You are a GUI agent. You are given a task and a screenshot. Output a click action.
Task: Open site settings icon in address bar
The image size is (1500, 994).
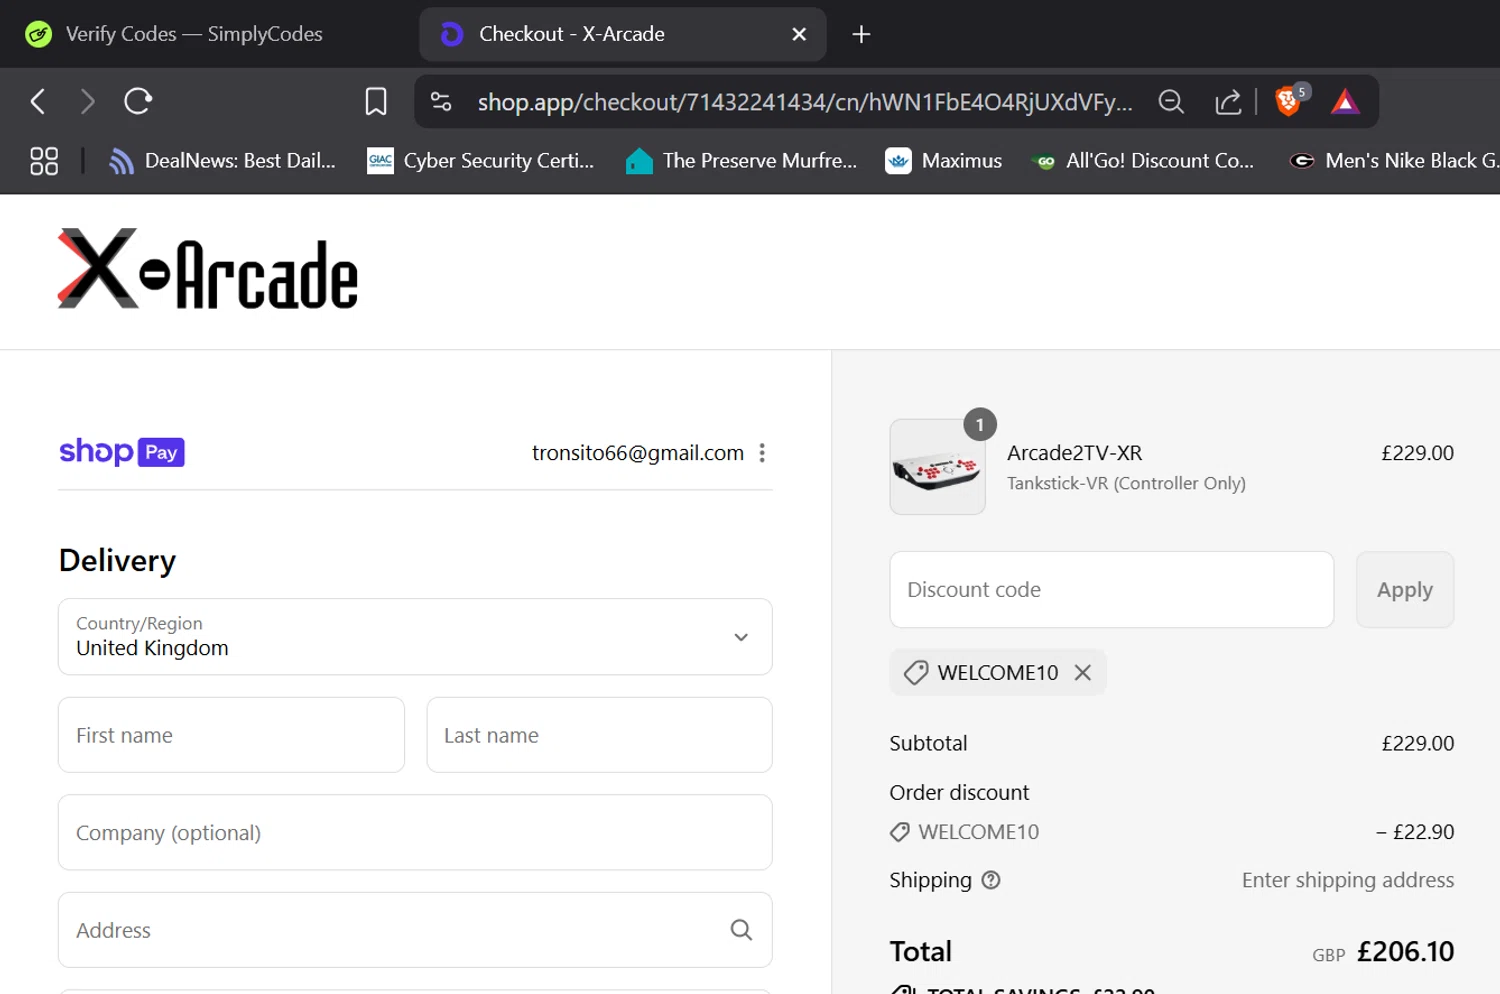(441, 101)
